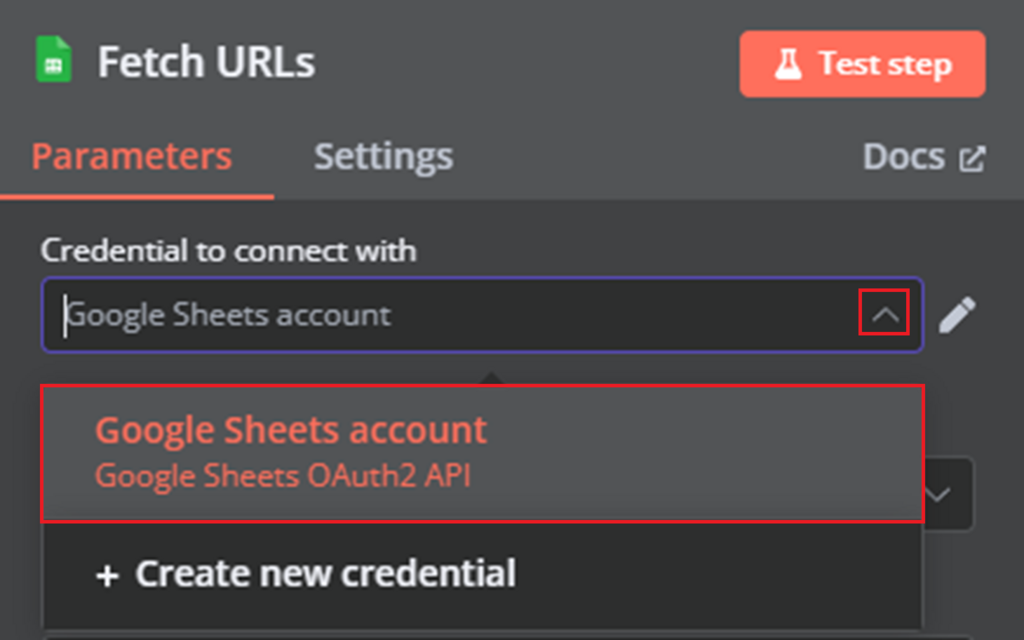Select the Google Sheets account entry

[x=289, y=430]
